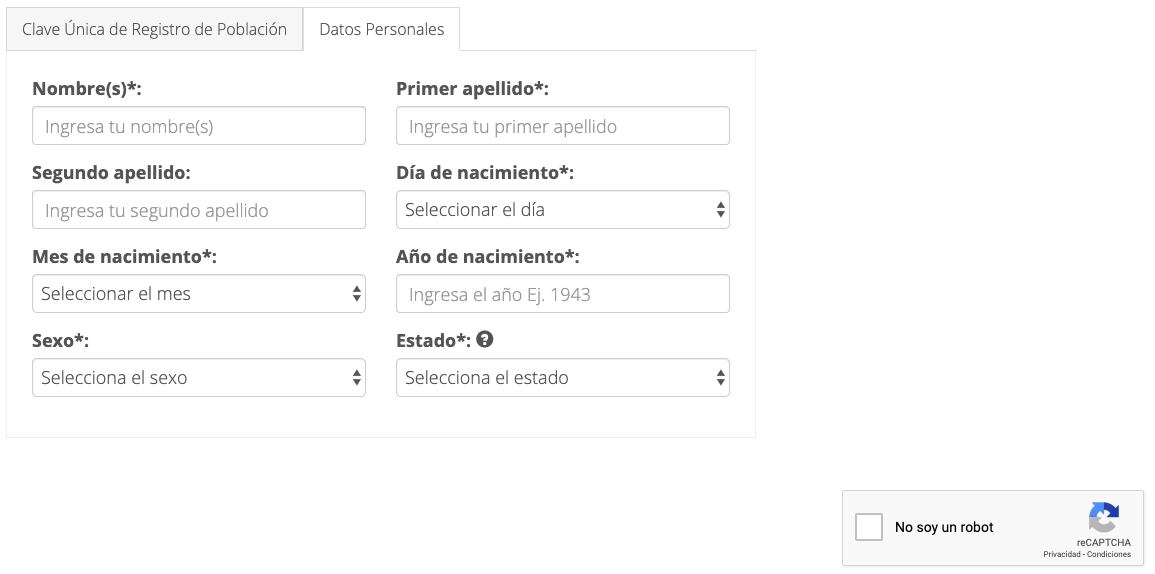Expand the "Selecciona el estado" dropdown
Image resolution: width=1155 pixels, height=574 pixels.
[x=562, y=378]
